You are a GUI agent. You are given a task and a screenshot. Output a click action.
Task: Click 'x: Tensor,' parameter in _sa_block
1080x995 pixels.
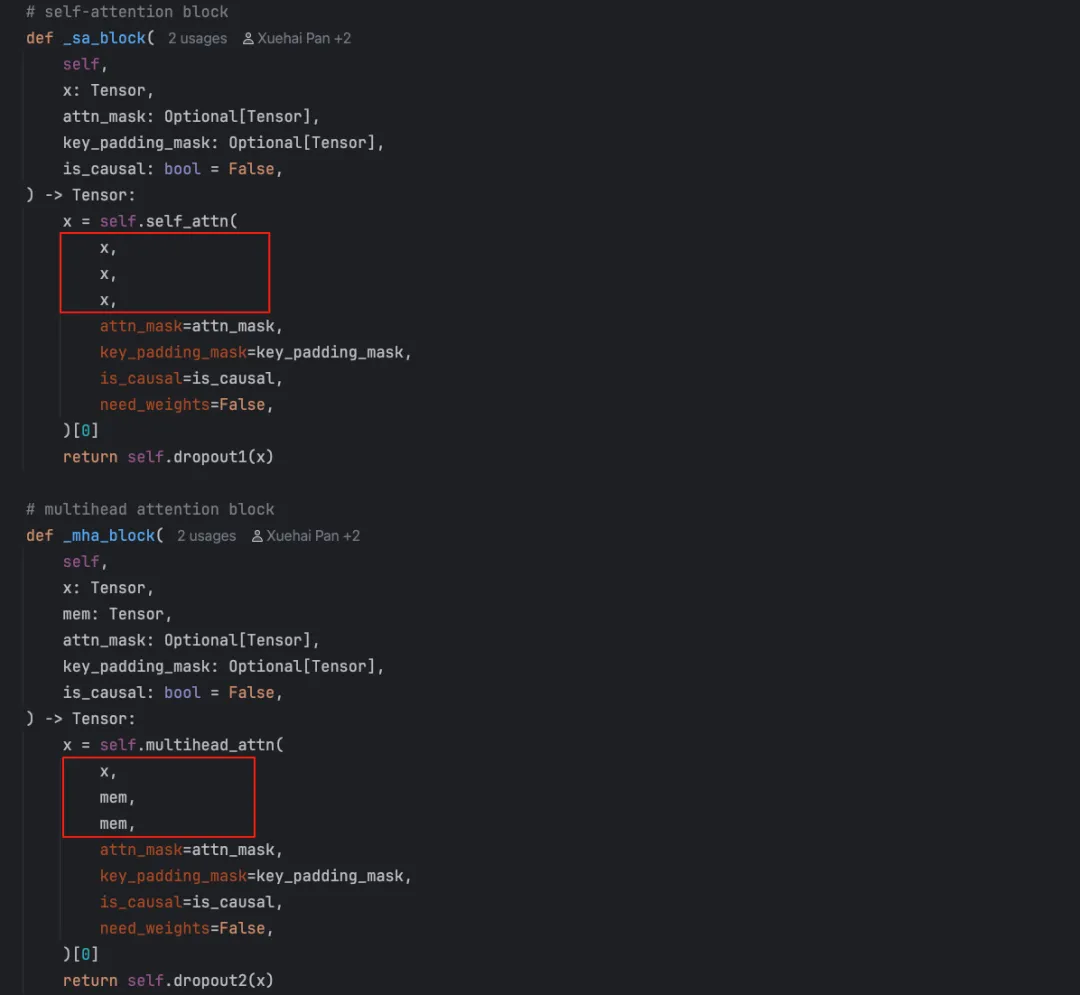tap(108, 91)
